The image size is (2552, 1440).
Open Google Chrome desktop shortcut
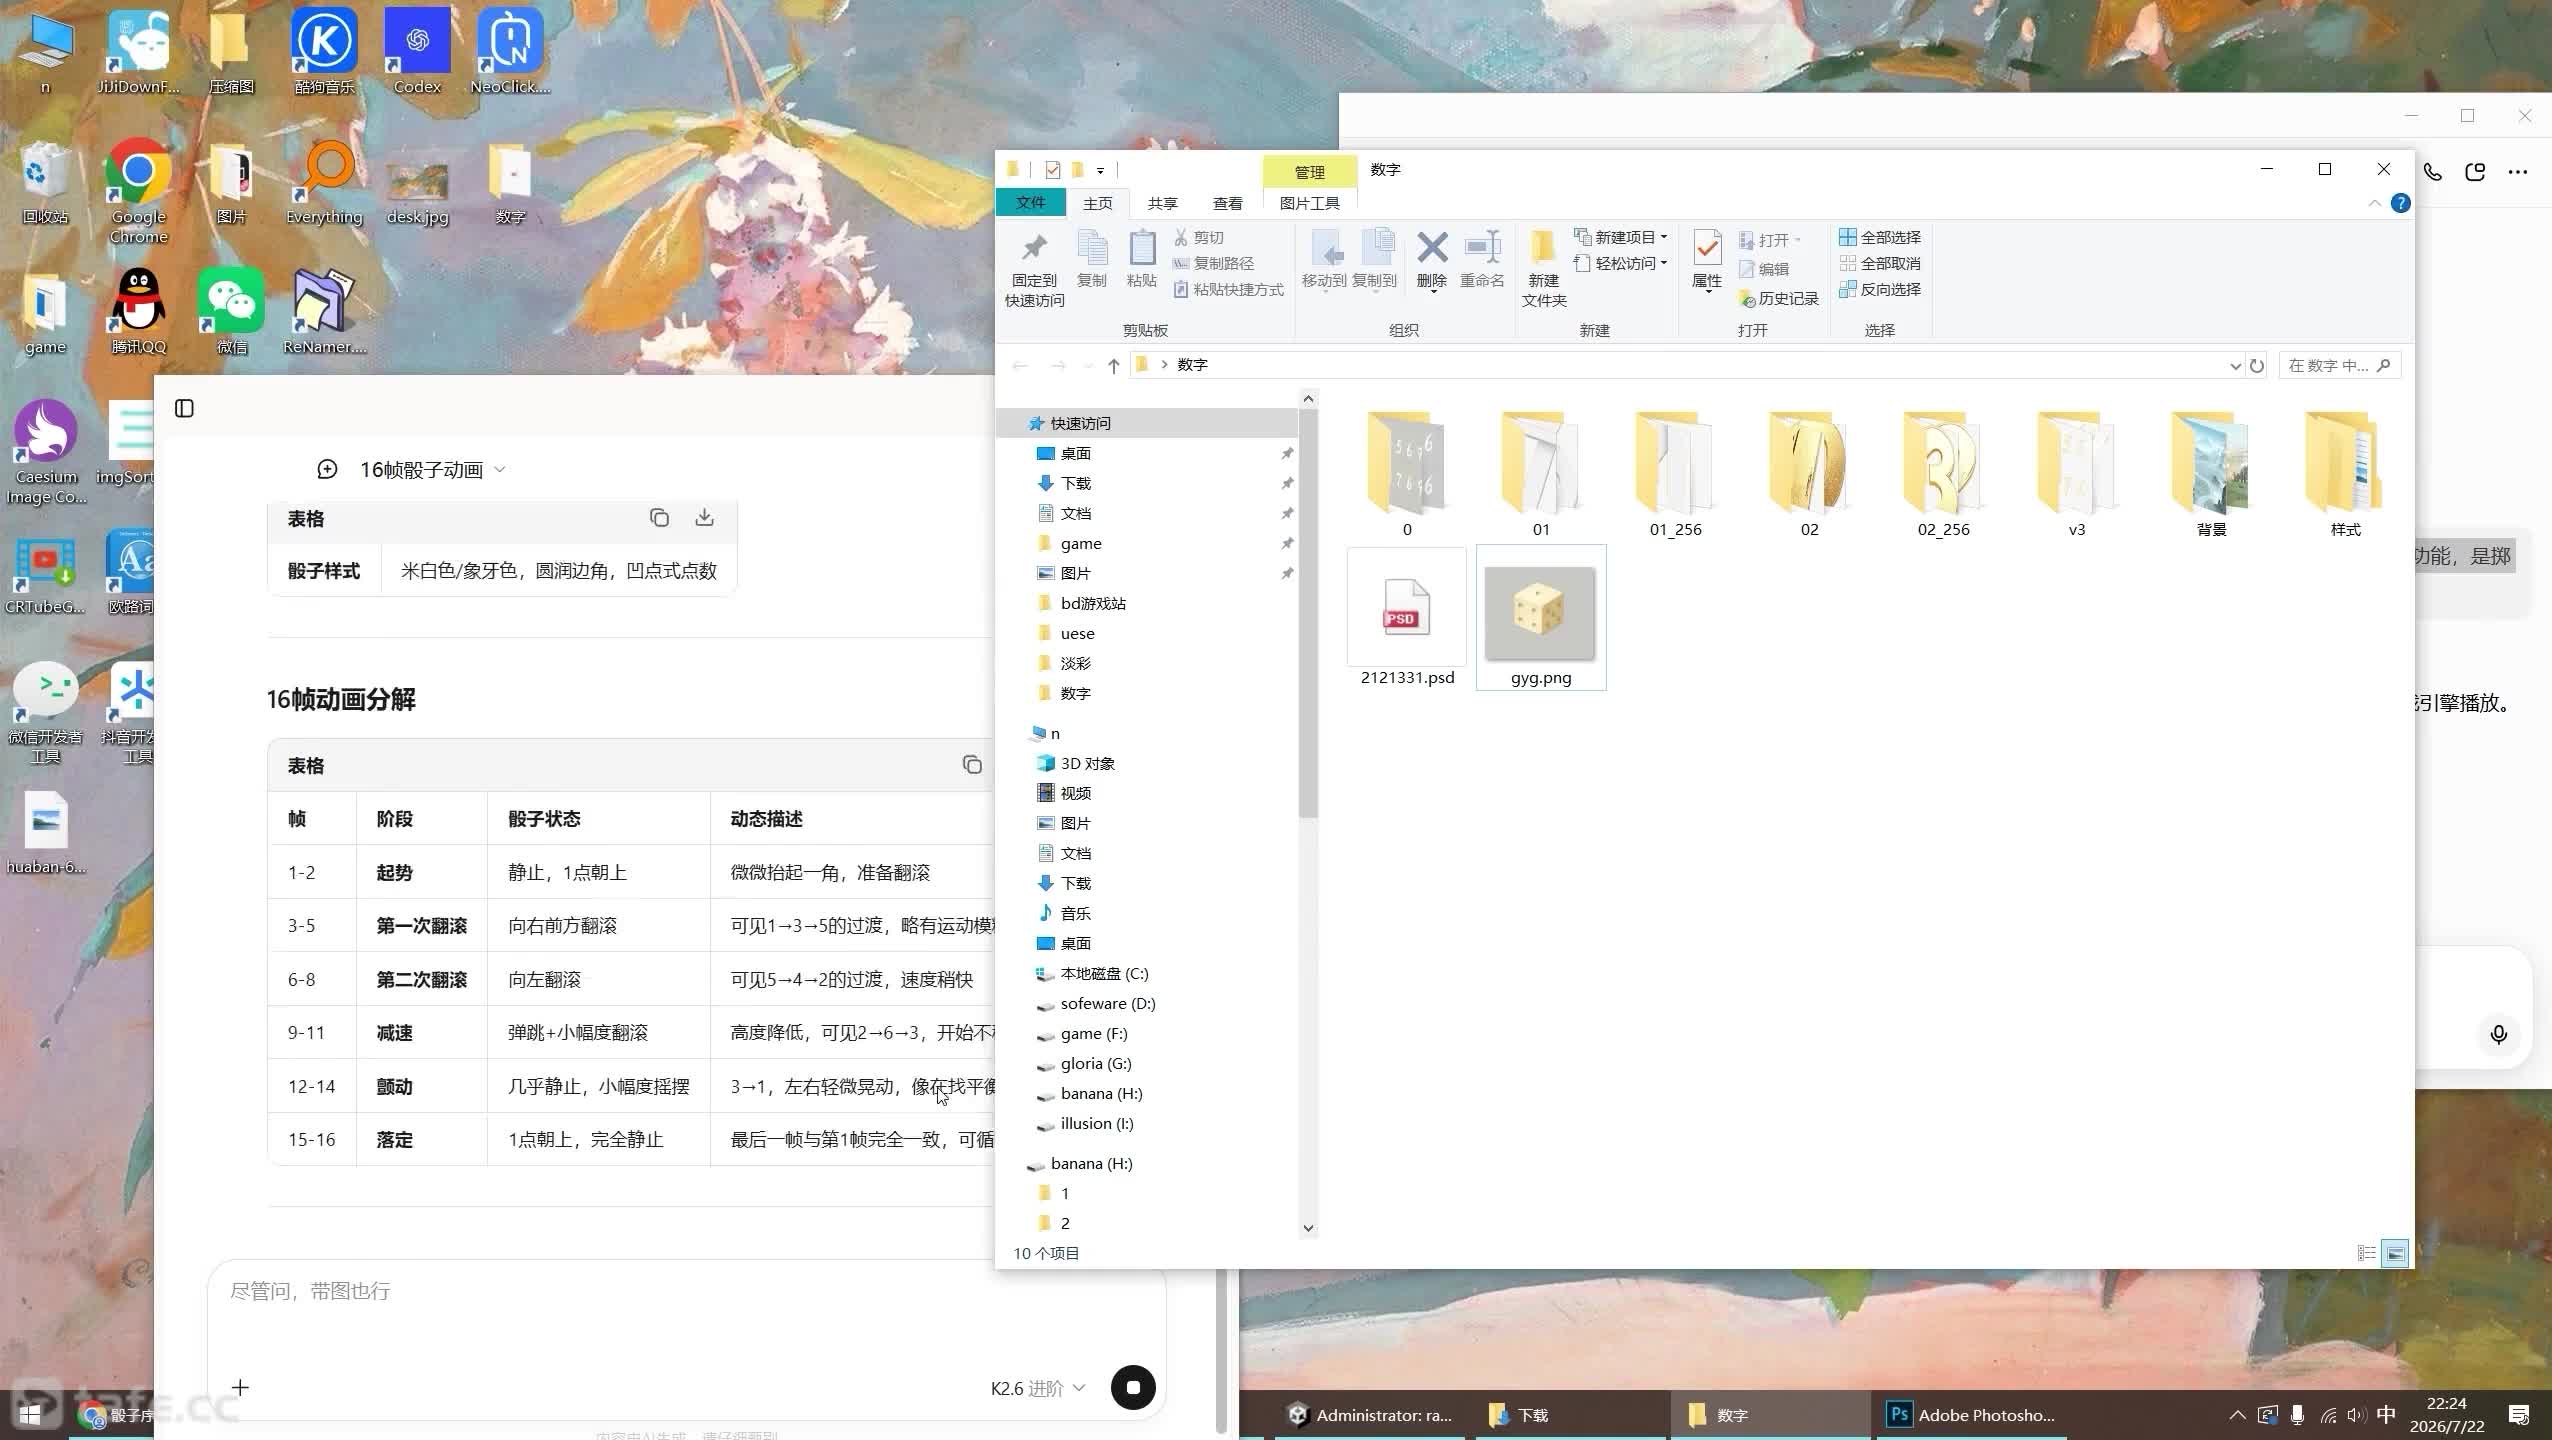click(138, 191)
